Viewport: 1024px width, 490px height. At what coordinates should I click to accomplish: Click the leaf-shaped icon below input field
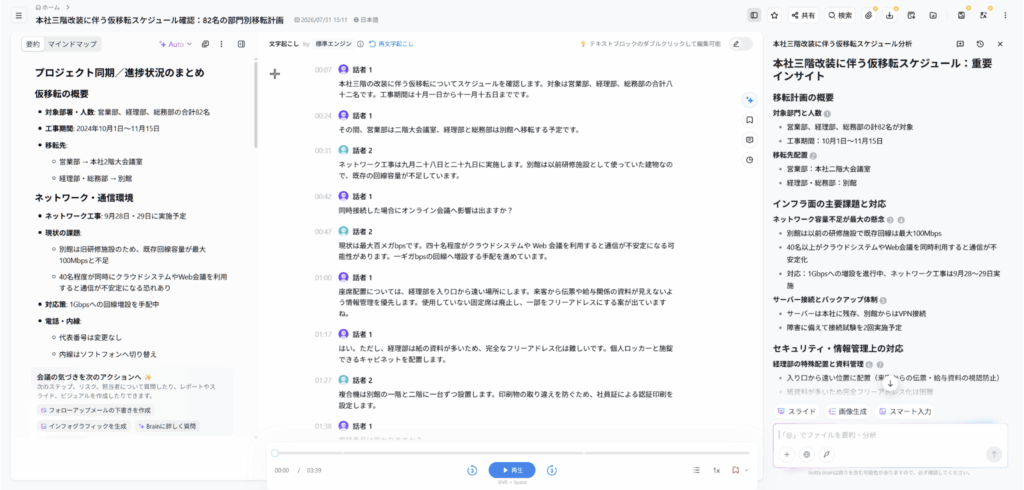[827, 454]
